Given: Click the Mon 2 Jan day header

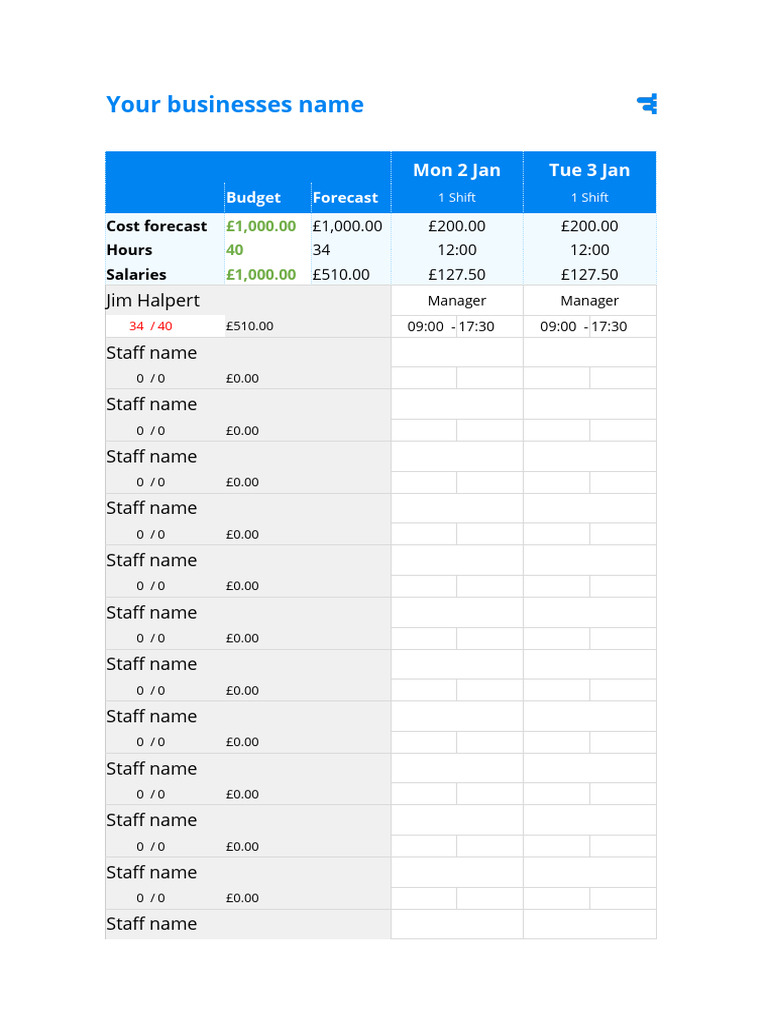Looking at the screenshot, I should pyautogui.click(x=457, y=170).
